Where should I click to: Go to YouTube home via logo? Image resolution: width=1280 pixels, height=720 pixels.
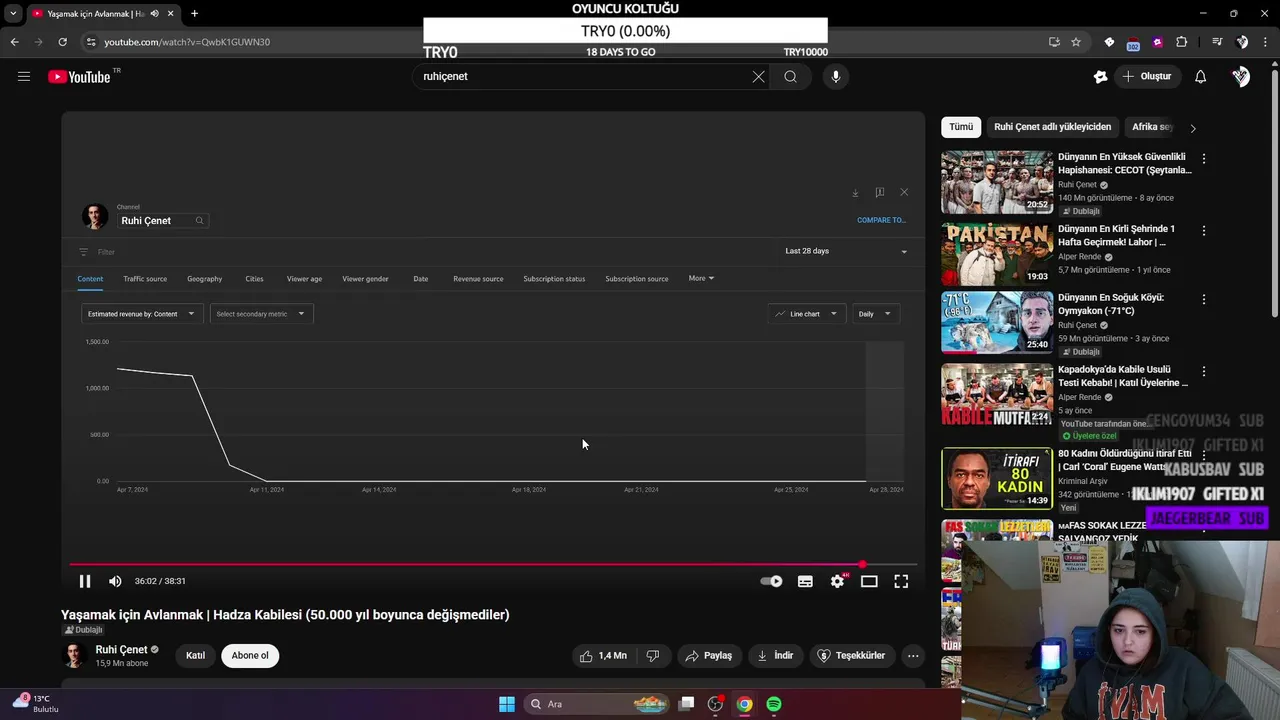[80, 77]
